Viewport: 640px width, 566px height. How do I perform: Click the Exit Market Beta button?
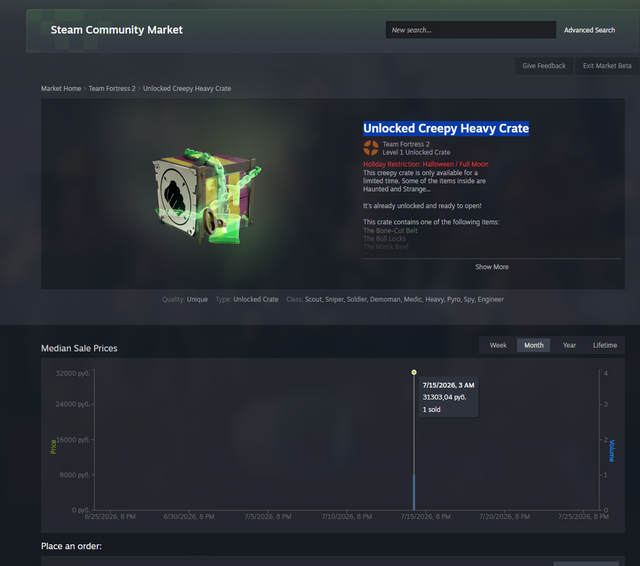(x=607, y=66)
